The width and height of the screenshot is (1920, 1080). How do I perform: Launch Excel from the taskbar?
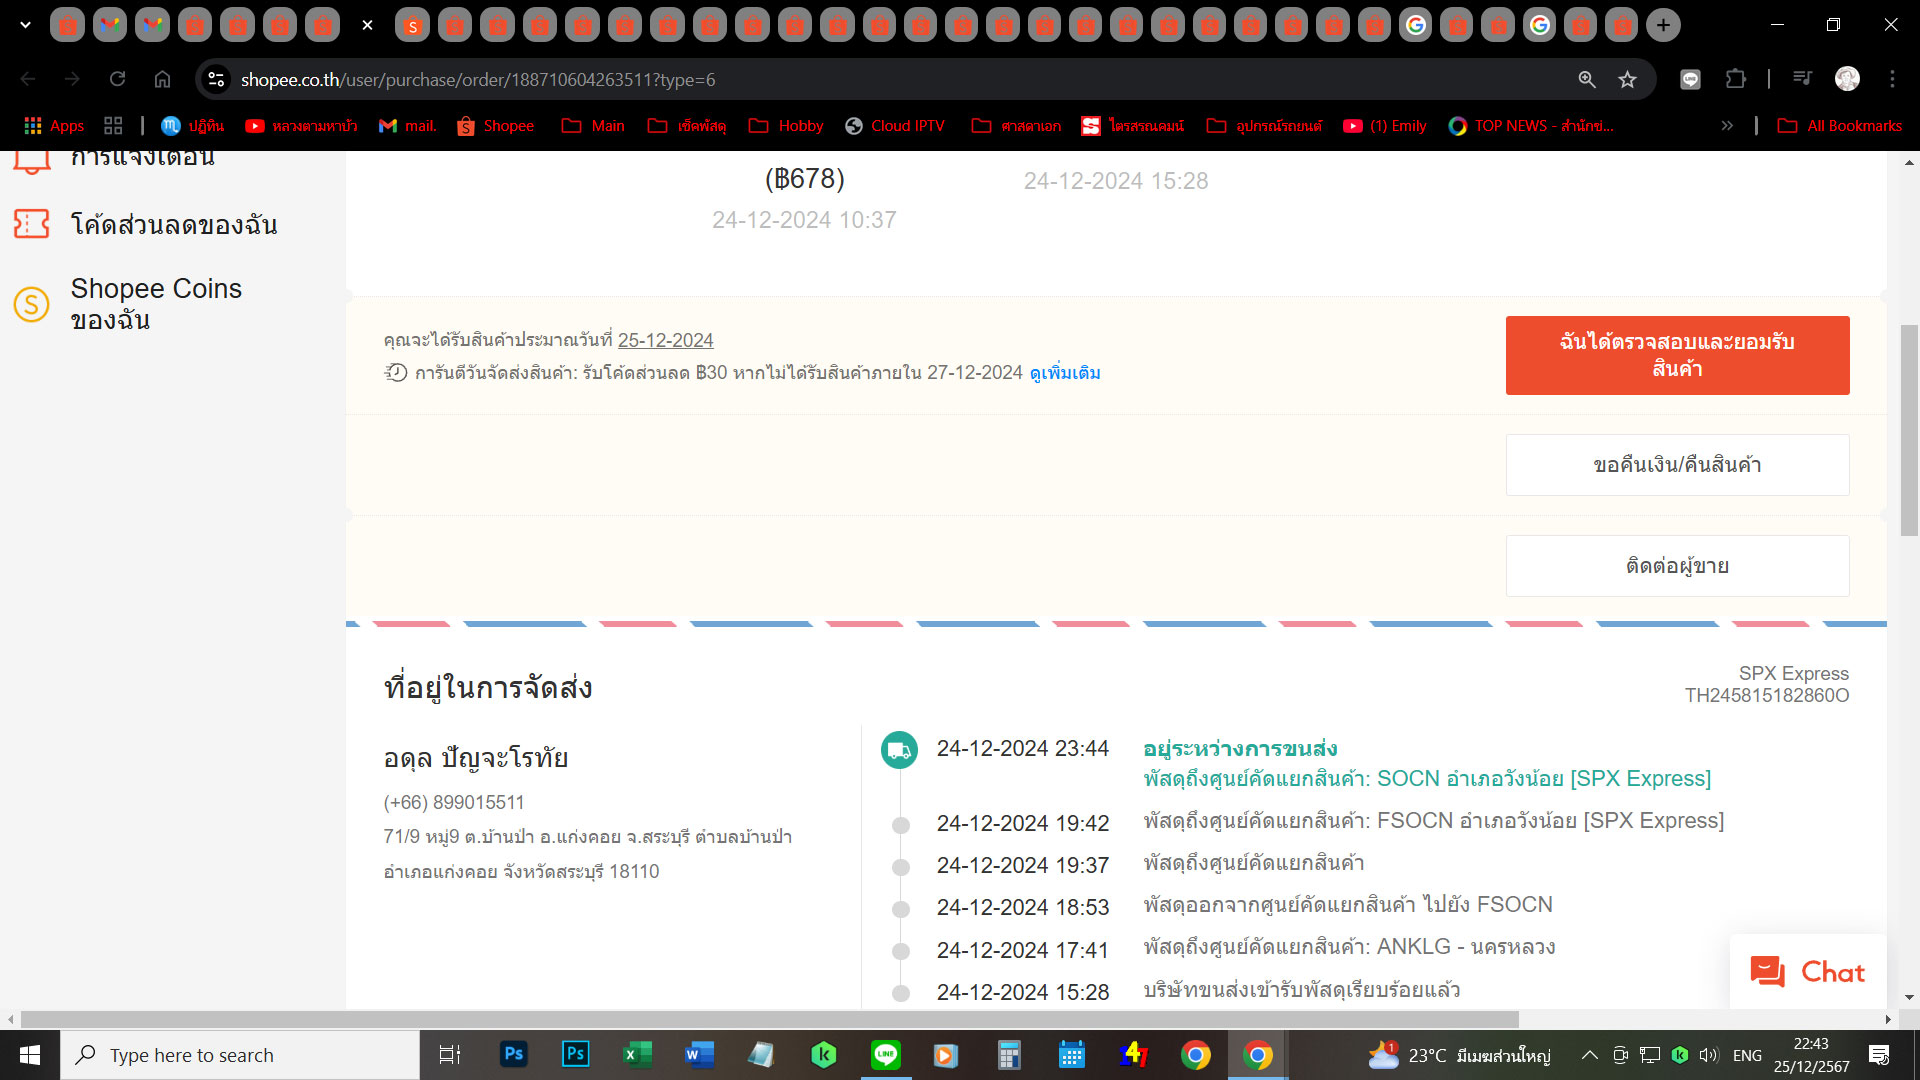coord(637,1054)
